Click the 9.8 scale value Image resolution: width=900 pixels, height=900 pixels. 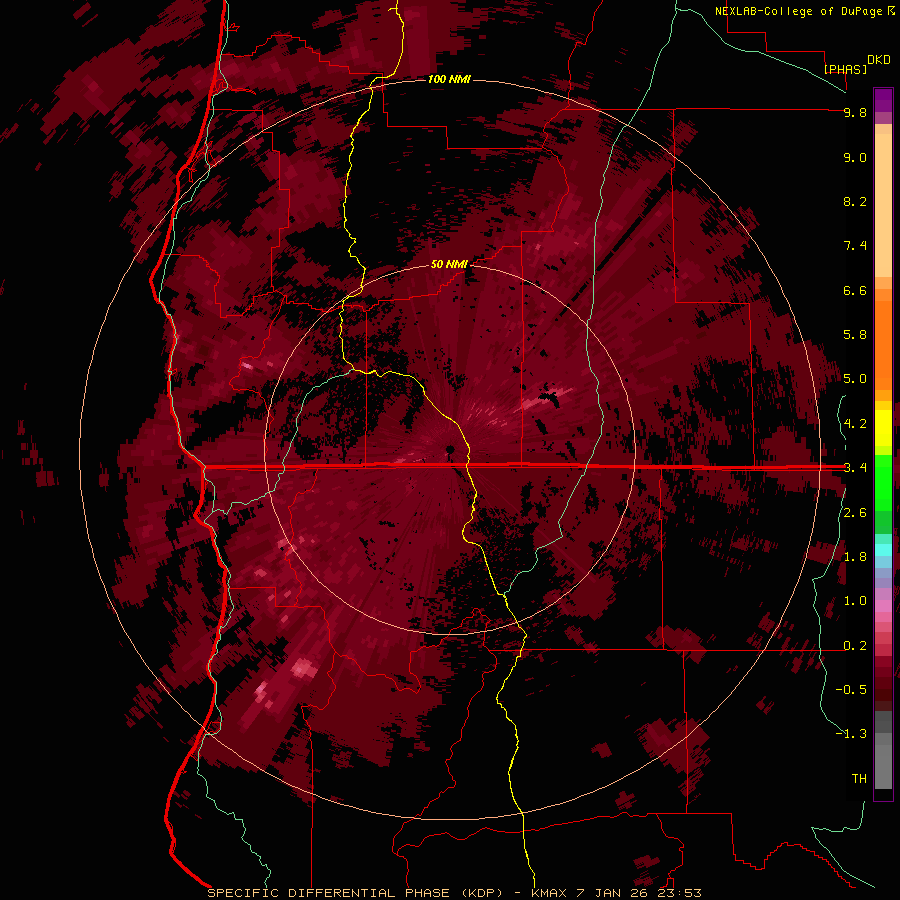[855, 112]
